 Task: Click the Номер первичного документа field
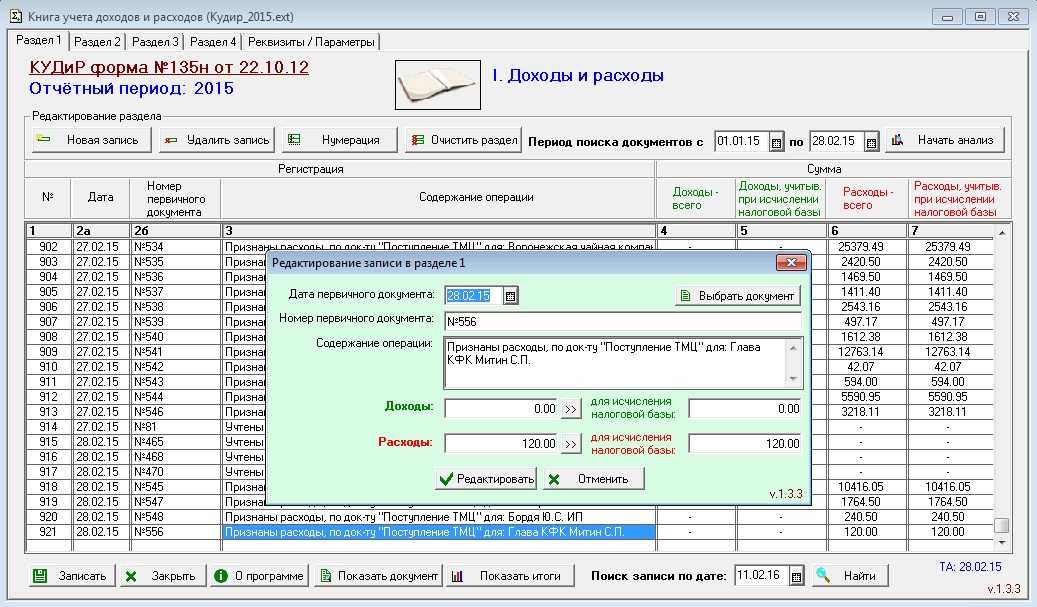622,322
